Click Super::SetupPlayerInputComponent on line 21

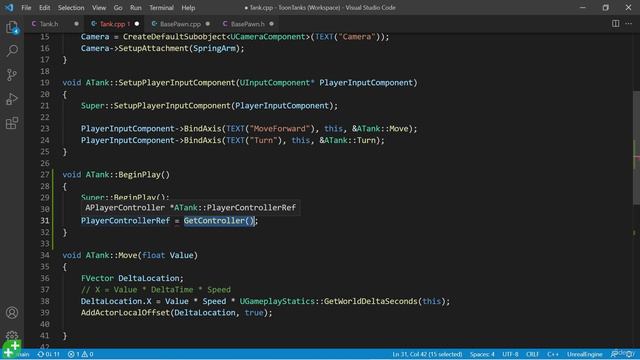(156, 106)
